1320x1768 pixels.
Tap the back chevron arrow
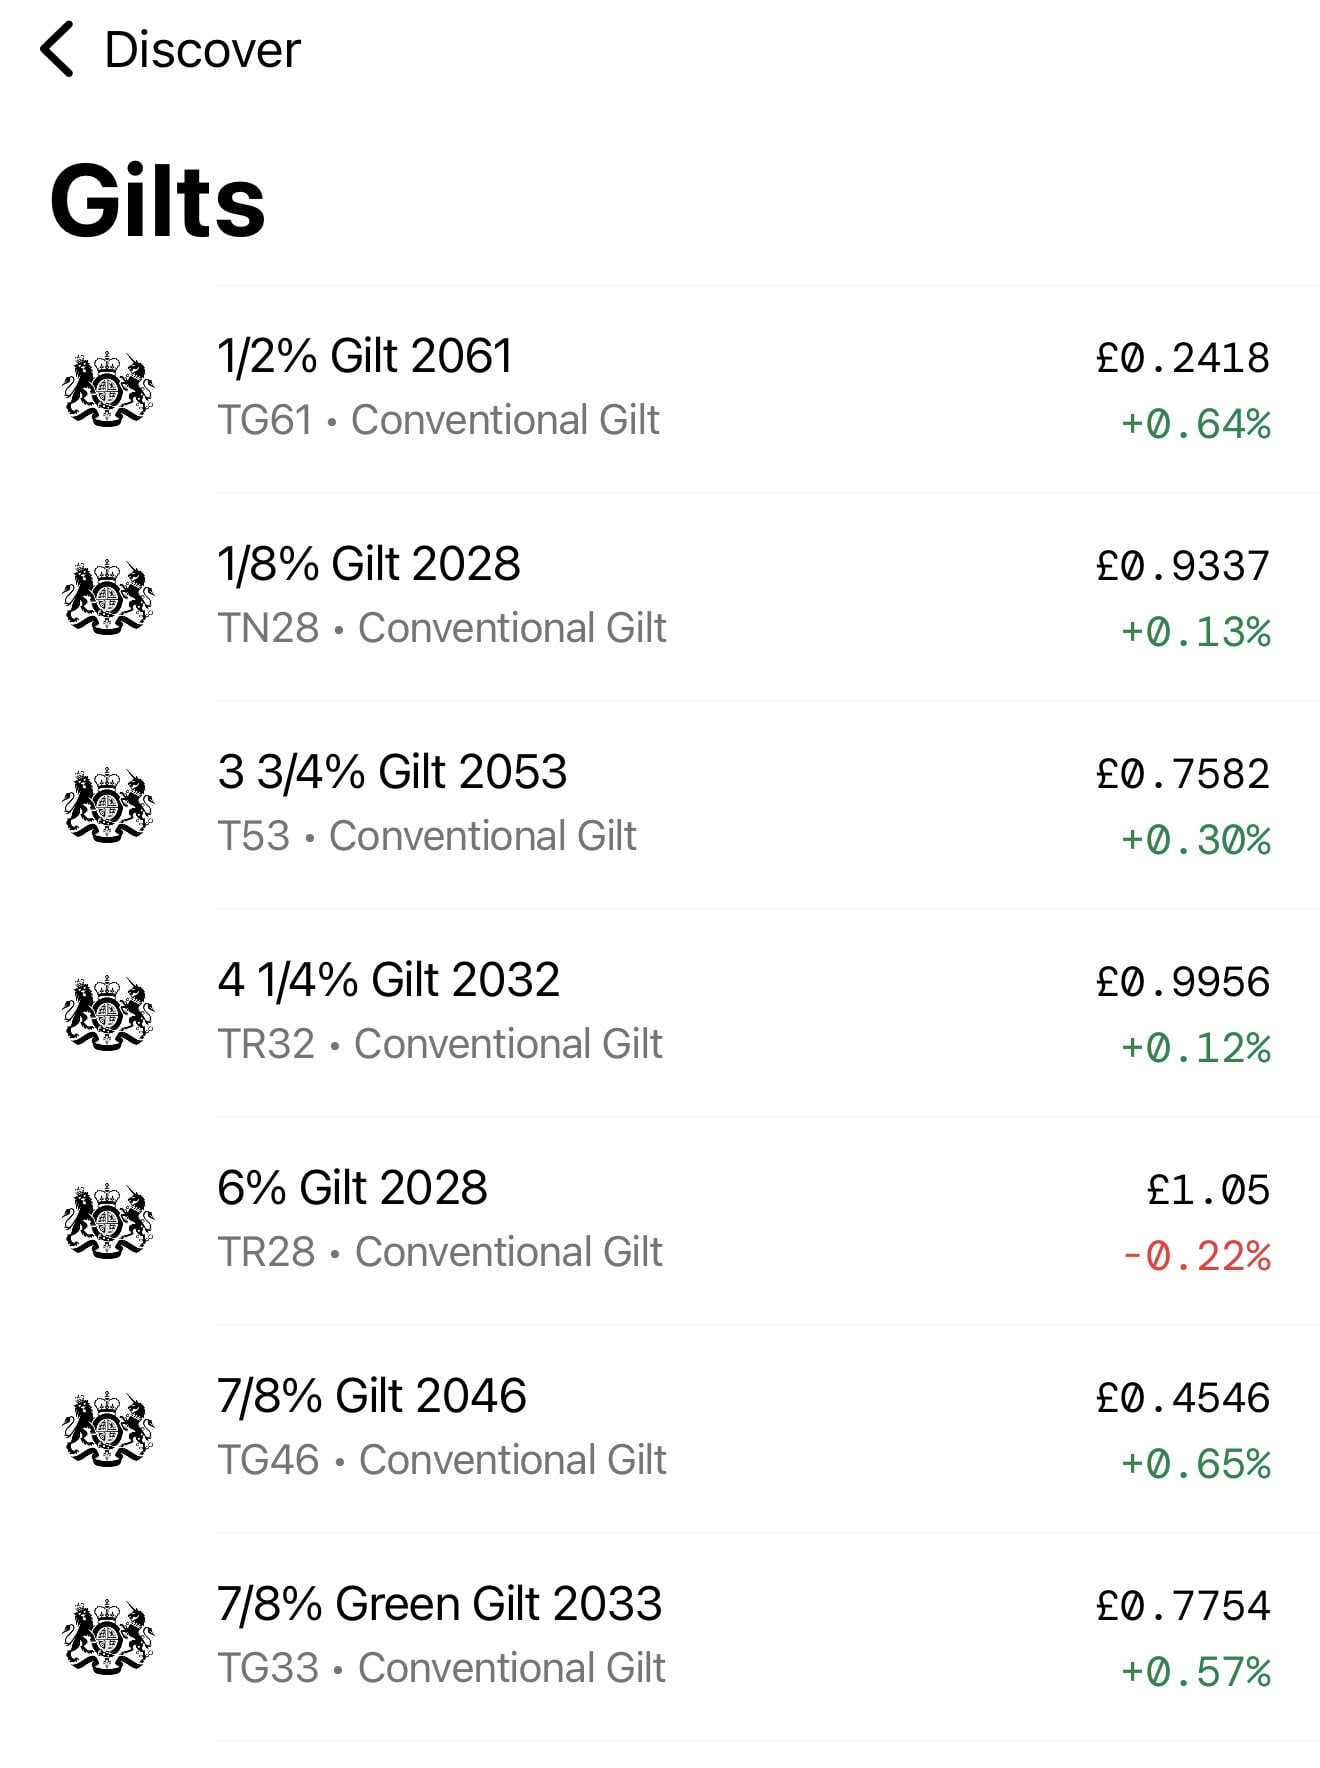(58, 50)
